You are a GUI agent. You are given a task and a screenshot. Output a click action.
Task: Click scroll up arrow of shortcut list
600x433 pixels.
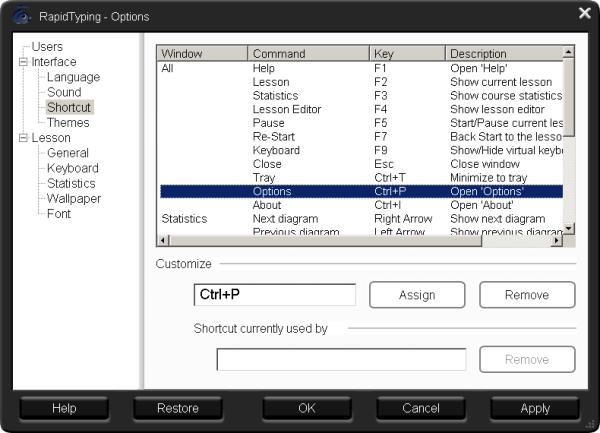point(569,52)
